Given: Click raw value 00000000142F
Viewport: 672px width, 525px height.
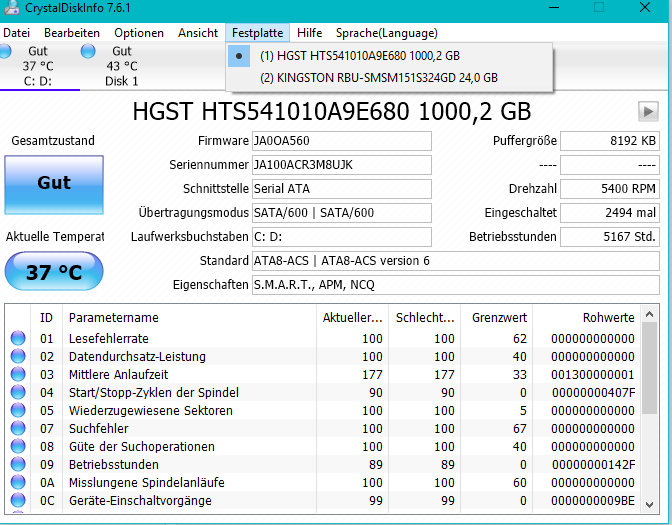Looking at the screenshot, I should click(x=594, y=465).
